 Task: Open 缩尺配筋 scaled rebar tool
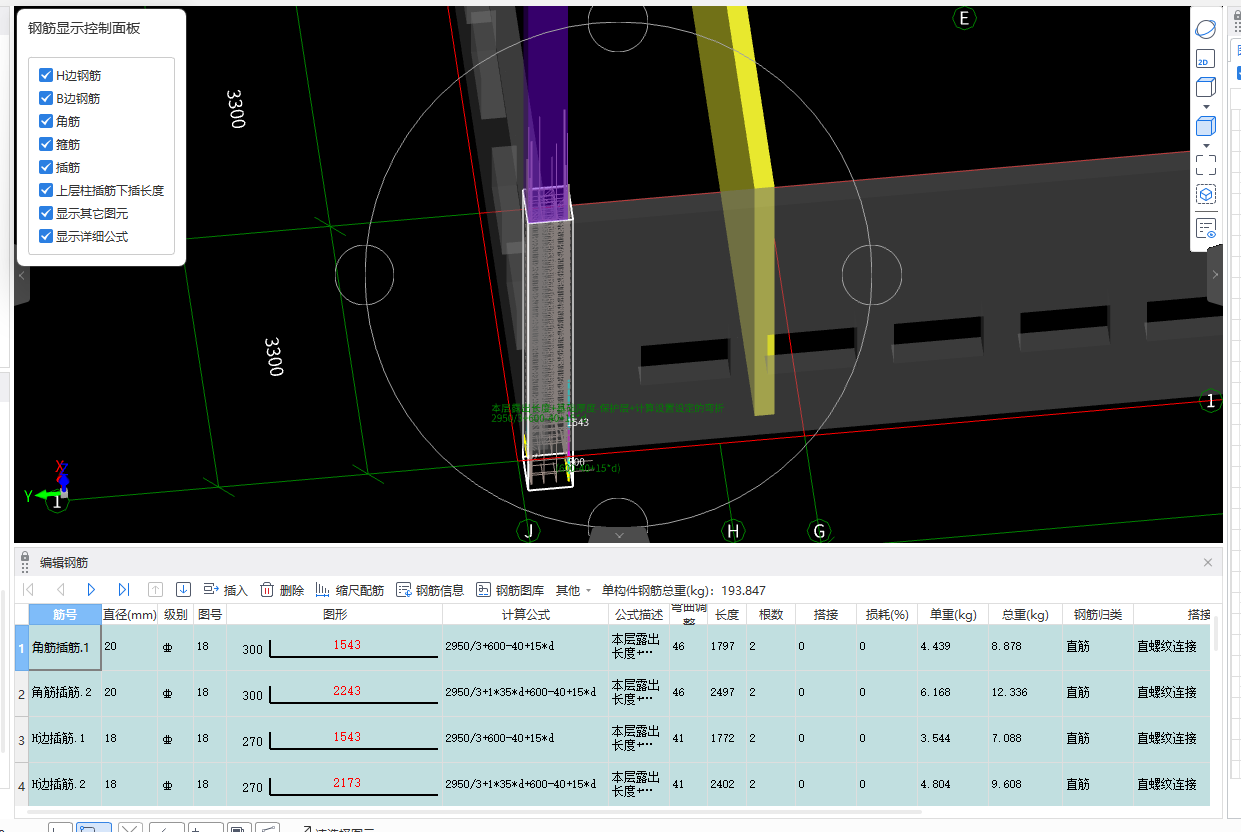pos(349,590)
